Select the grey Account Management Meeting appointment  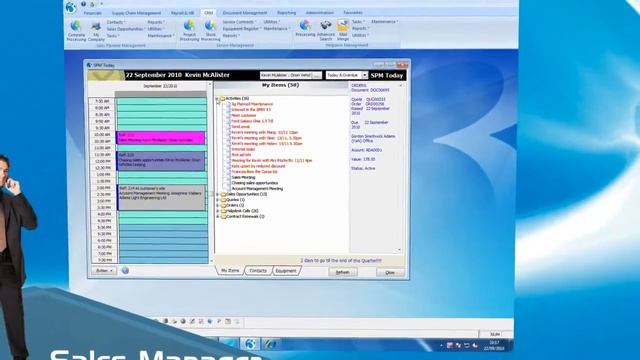coord(162,198)
